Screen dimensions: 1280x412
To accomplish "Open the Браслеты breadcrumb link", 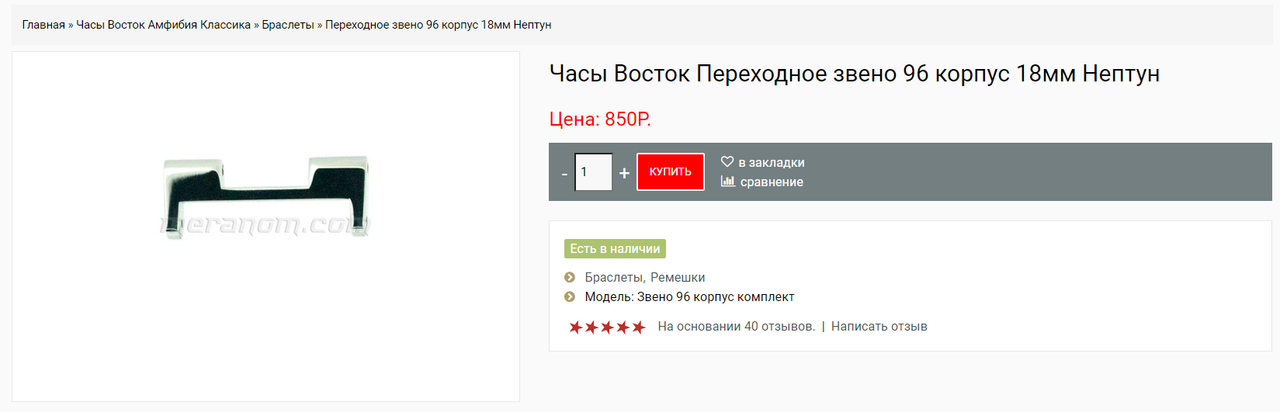I will [288, 23].
